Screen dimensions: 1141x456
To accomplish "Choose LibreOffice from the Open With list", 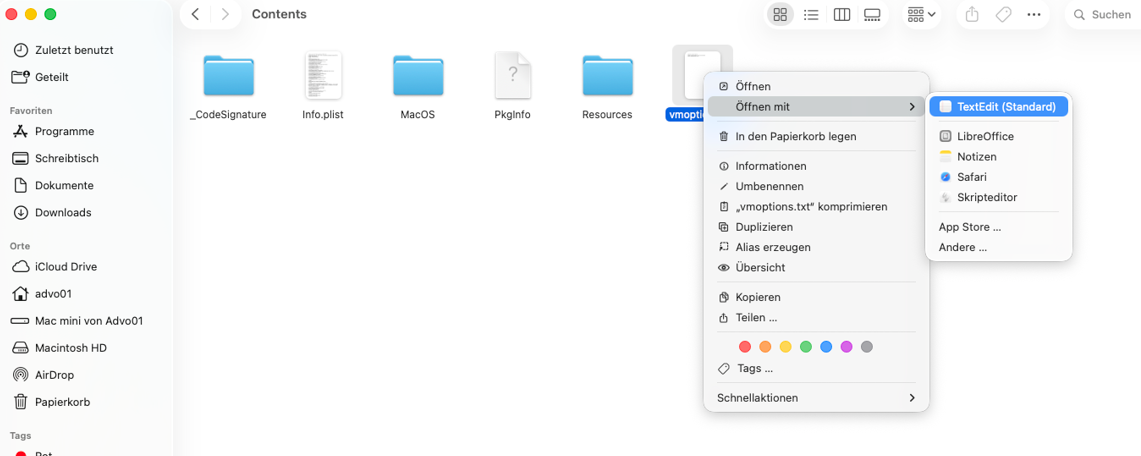I will (984, 136).
